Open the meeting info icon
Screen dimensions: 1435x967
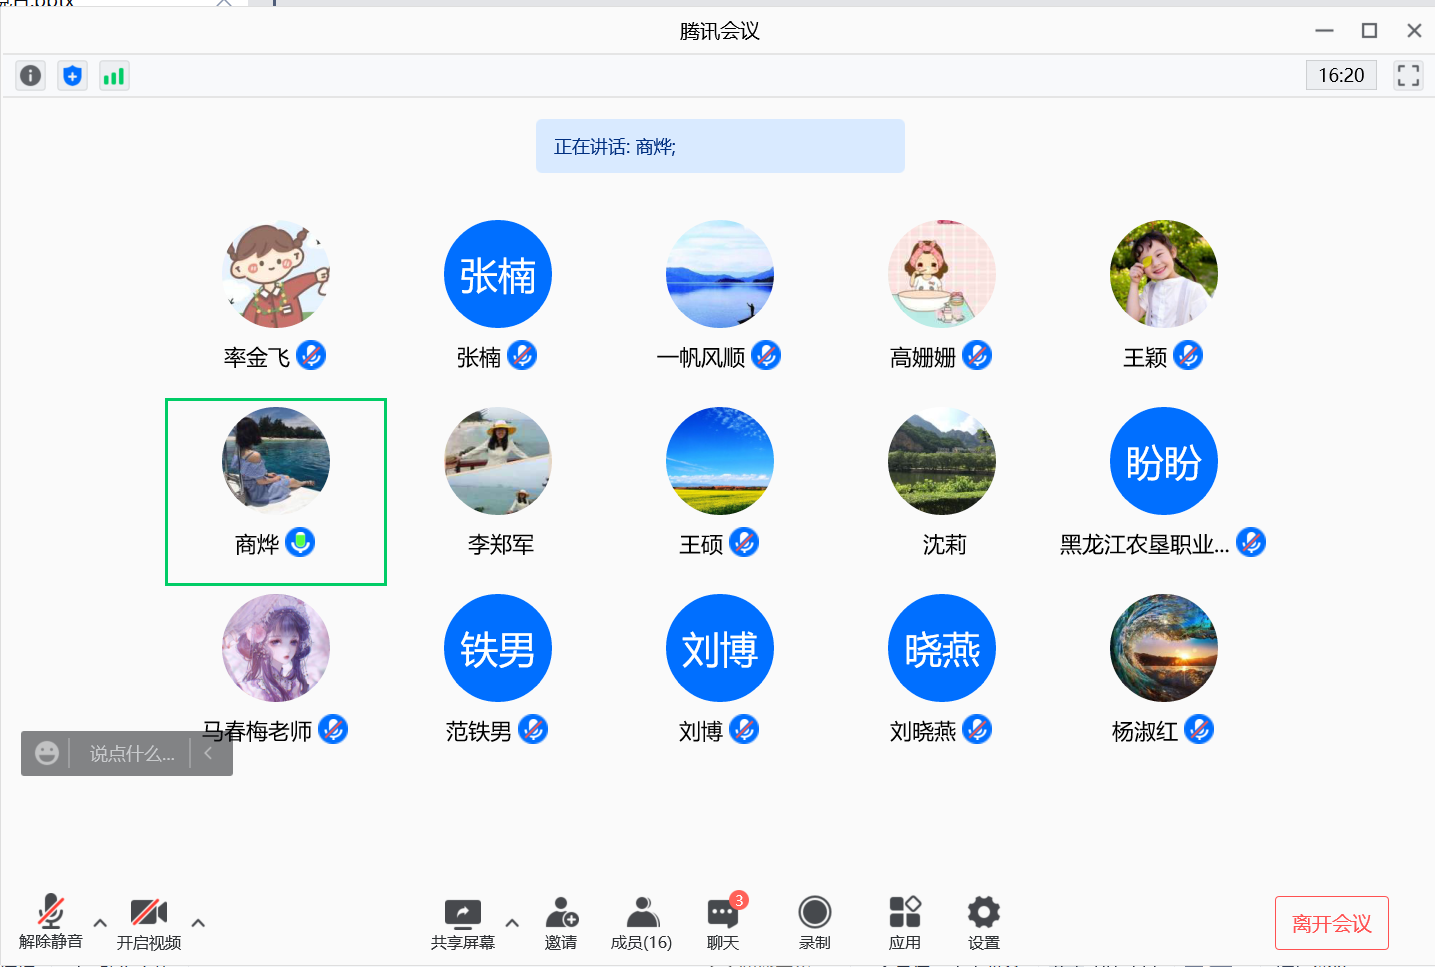(31, 75)
